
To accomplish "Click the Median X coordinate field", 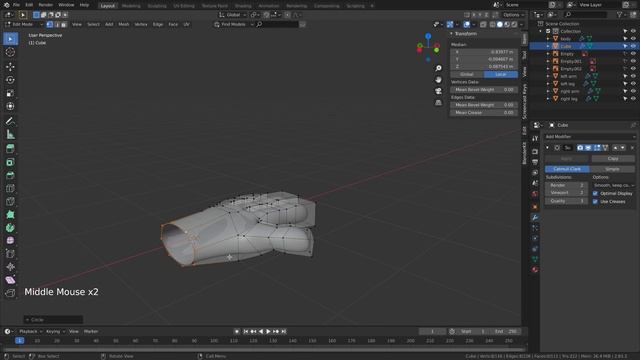I will 484,52.
